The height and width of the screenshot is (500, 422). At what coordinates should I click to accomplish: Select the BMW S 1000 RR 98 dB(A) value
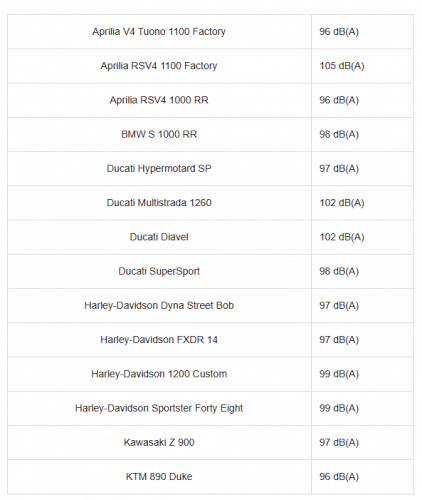(x=339, y=134)
